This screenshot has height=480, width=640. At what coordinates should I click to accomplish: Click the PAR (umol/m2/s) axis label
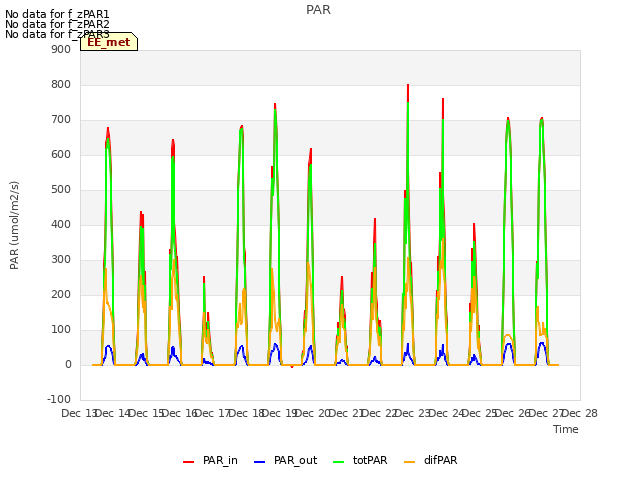(x=14, y=225)
